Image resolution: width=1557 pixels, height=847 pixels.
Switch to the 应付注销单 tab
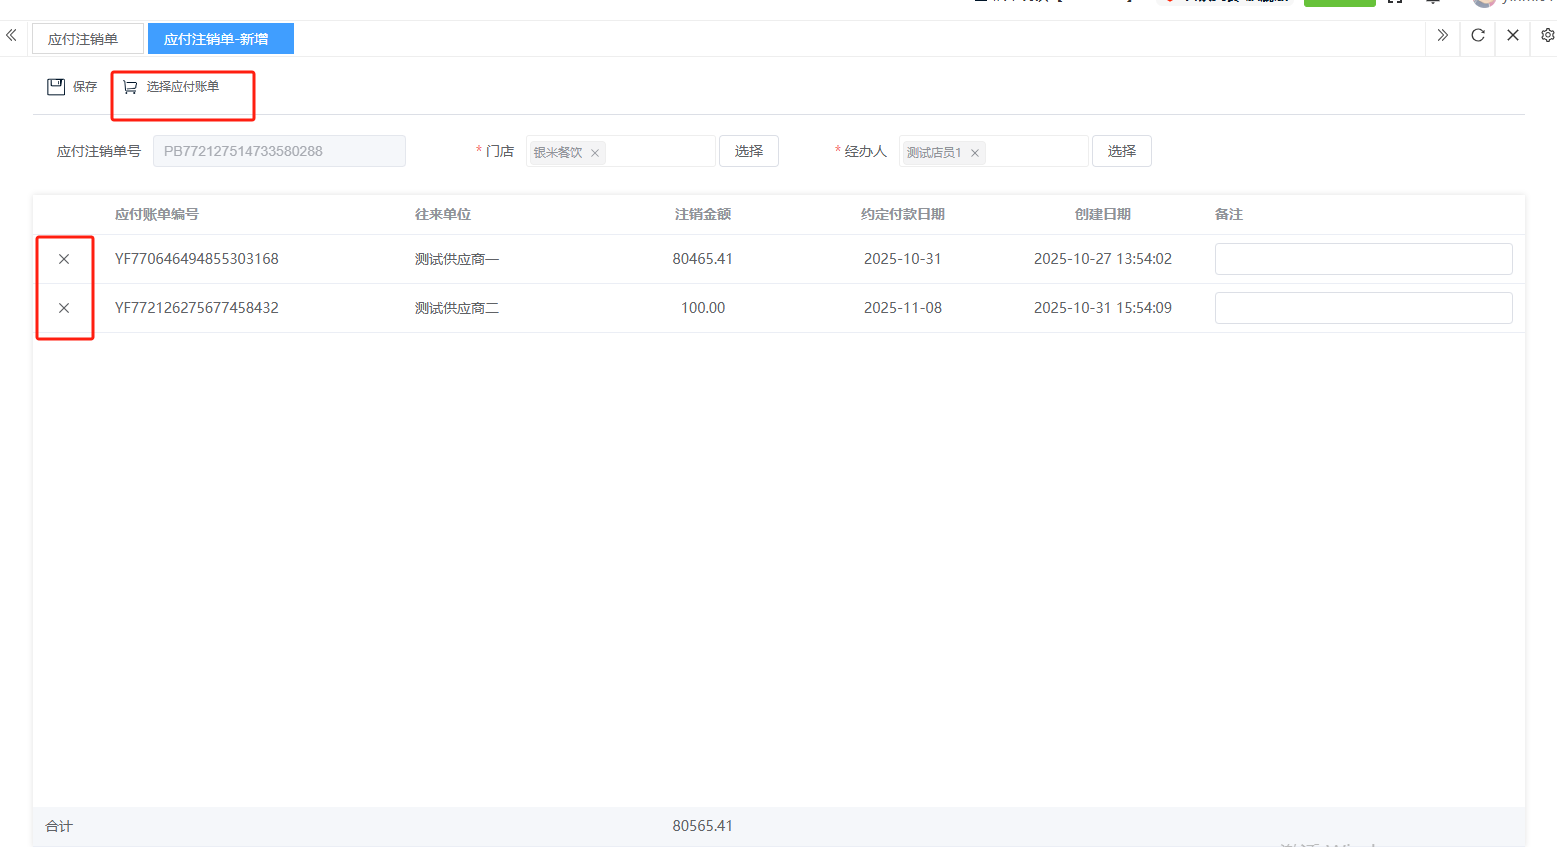click(x=84, y=39)
